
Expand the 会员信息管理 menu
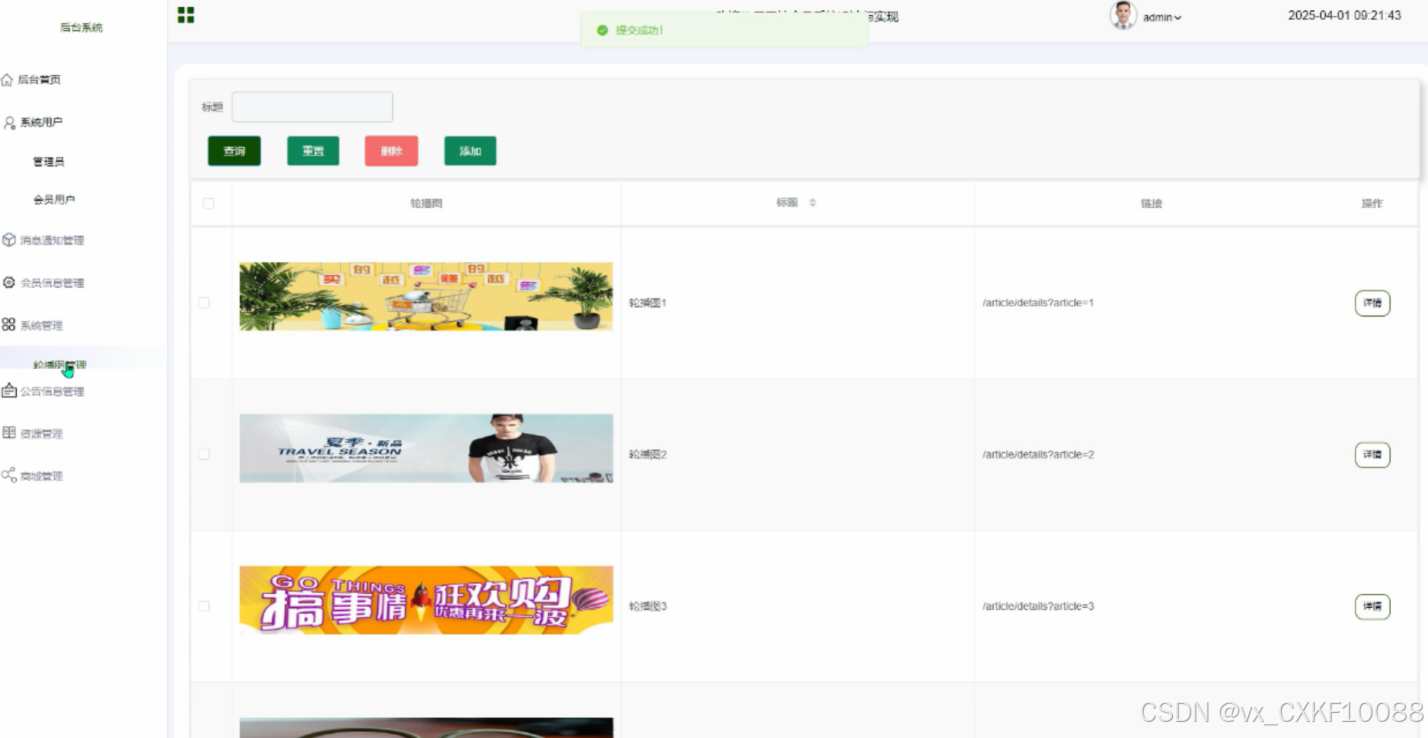pos(52,283)
